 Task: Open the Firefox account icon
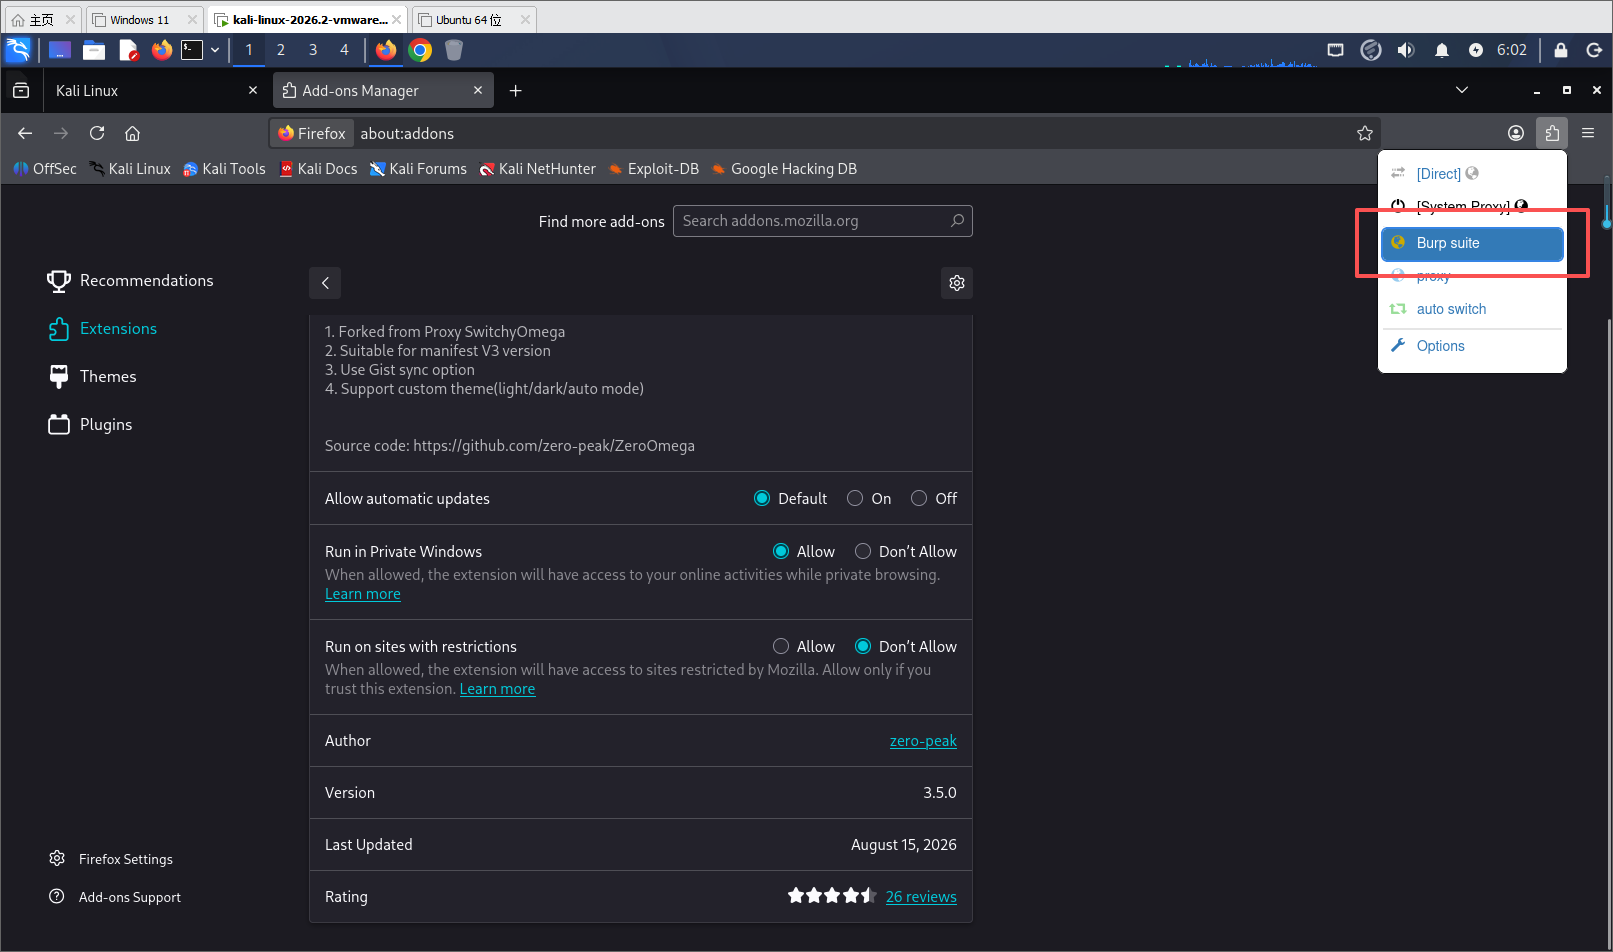[1516, 133]
